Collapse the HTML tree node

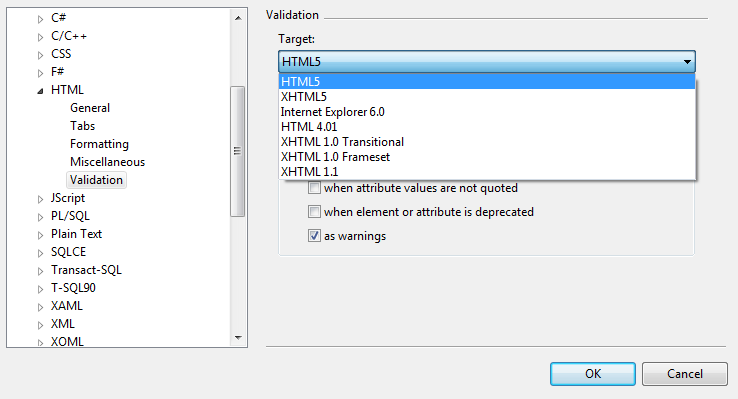40,91
